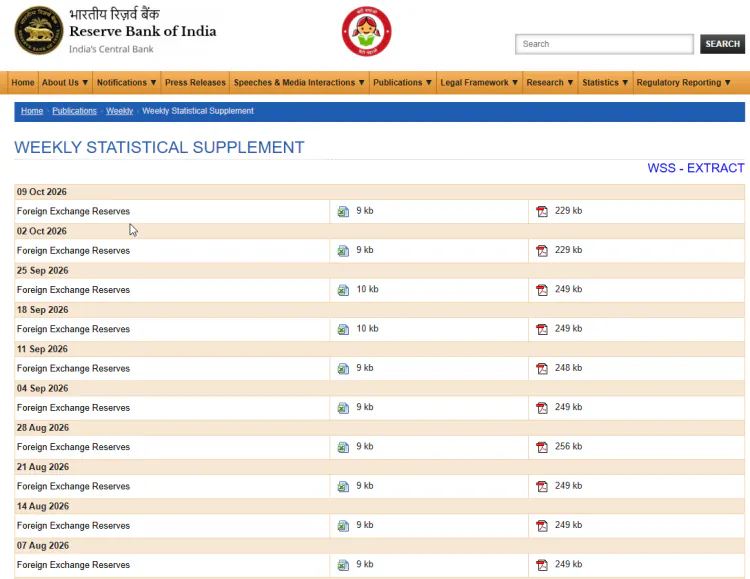Open the PDF file for 09 Oct 2026
The image size is (750, 579).
541,211
